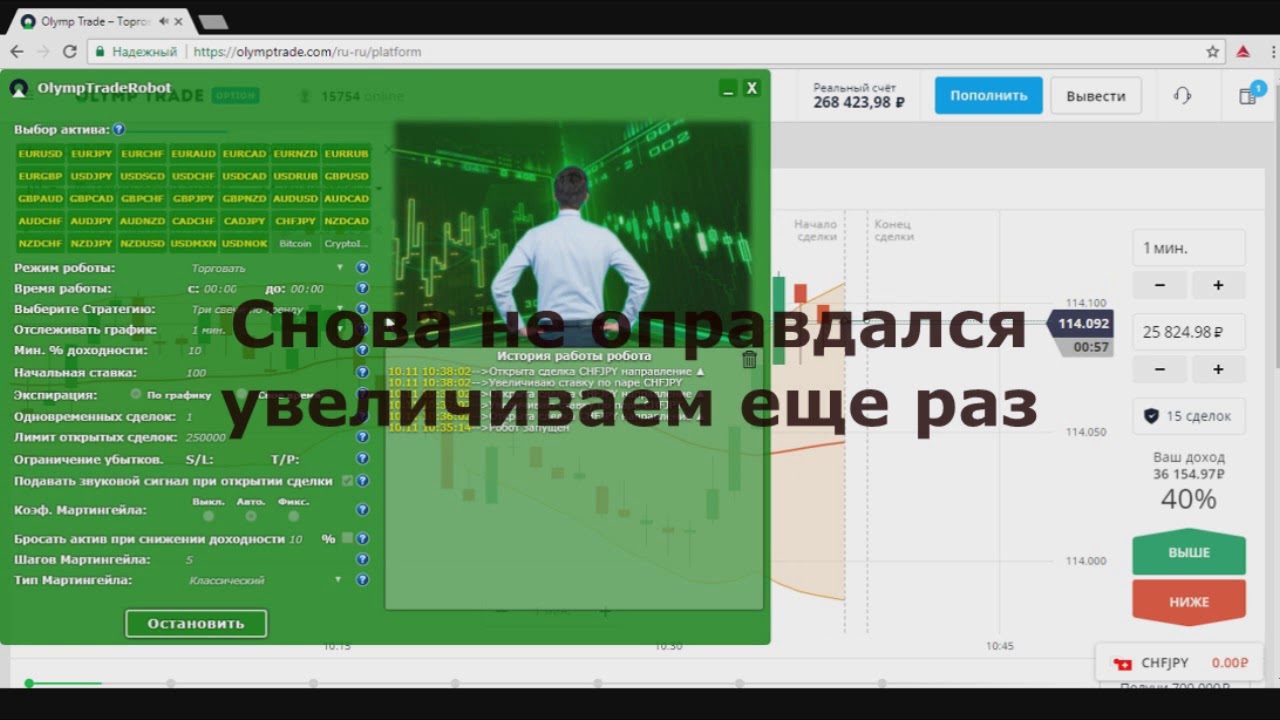
Task: Open help for Ограничение убытков
Action: click(362, 460)
